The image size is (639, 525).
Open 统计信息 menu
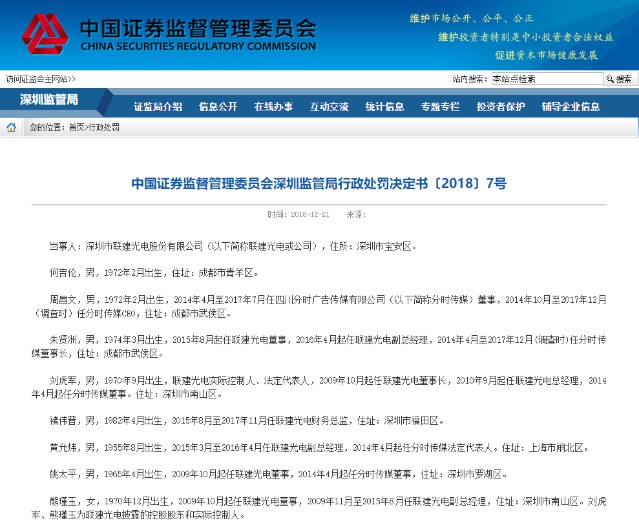[385, 107]
